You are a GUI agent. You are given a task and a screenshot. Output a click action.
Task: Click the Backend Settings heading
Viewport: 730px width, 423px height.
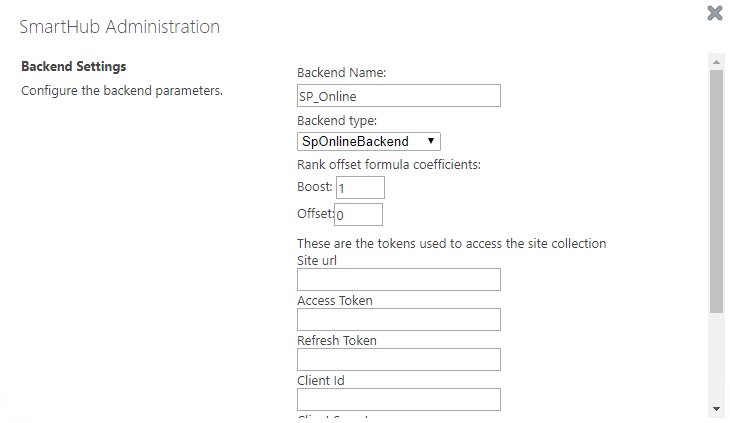click(73, 67)
